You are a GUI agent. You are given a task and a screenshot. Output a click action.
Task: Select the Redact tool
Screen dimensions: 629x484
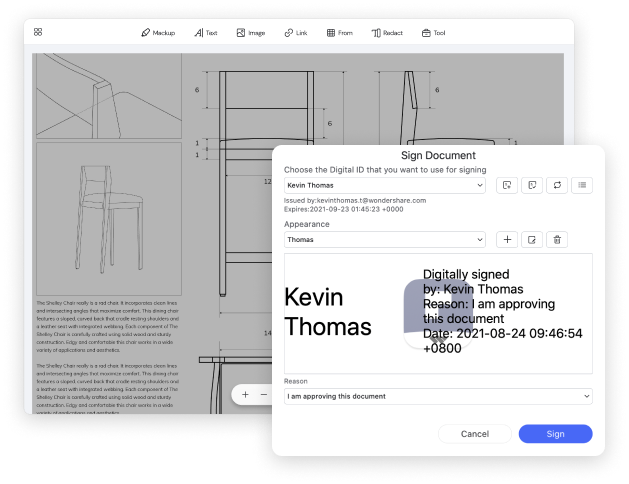(387, 33)
